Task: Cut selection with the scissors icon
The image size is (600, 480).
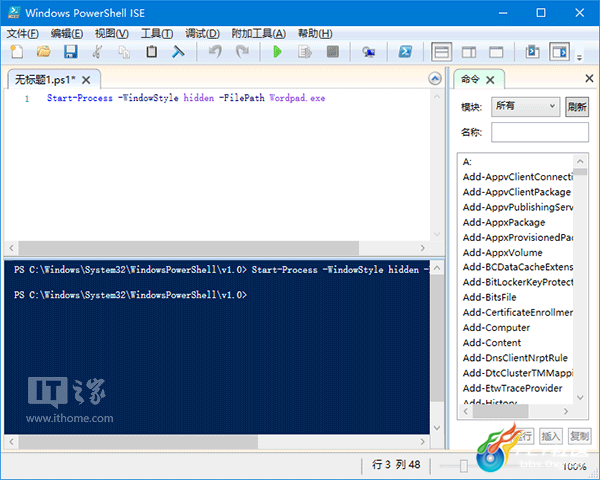Action: coord(97,52)
